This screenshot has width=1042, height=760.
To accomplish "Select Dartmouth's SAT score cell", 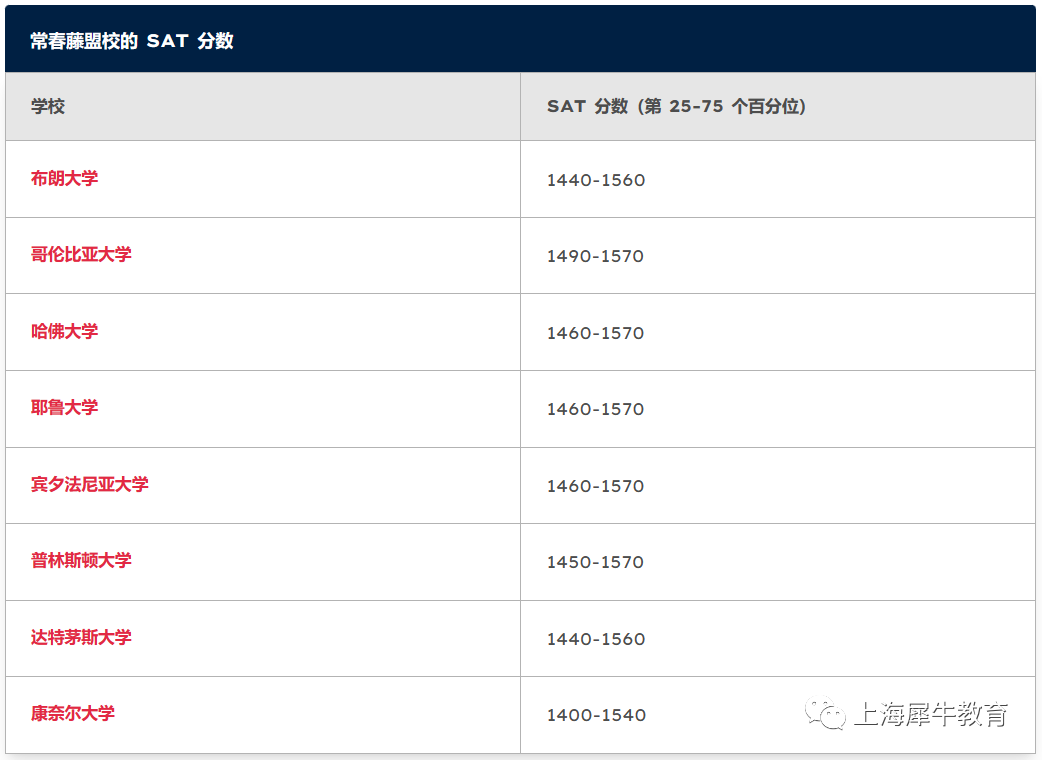I will 778,638.
